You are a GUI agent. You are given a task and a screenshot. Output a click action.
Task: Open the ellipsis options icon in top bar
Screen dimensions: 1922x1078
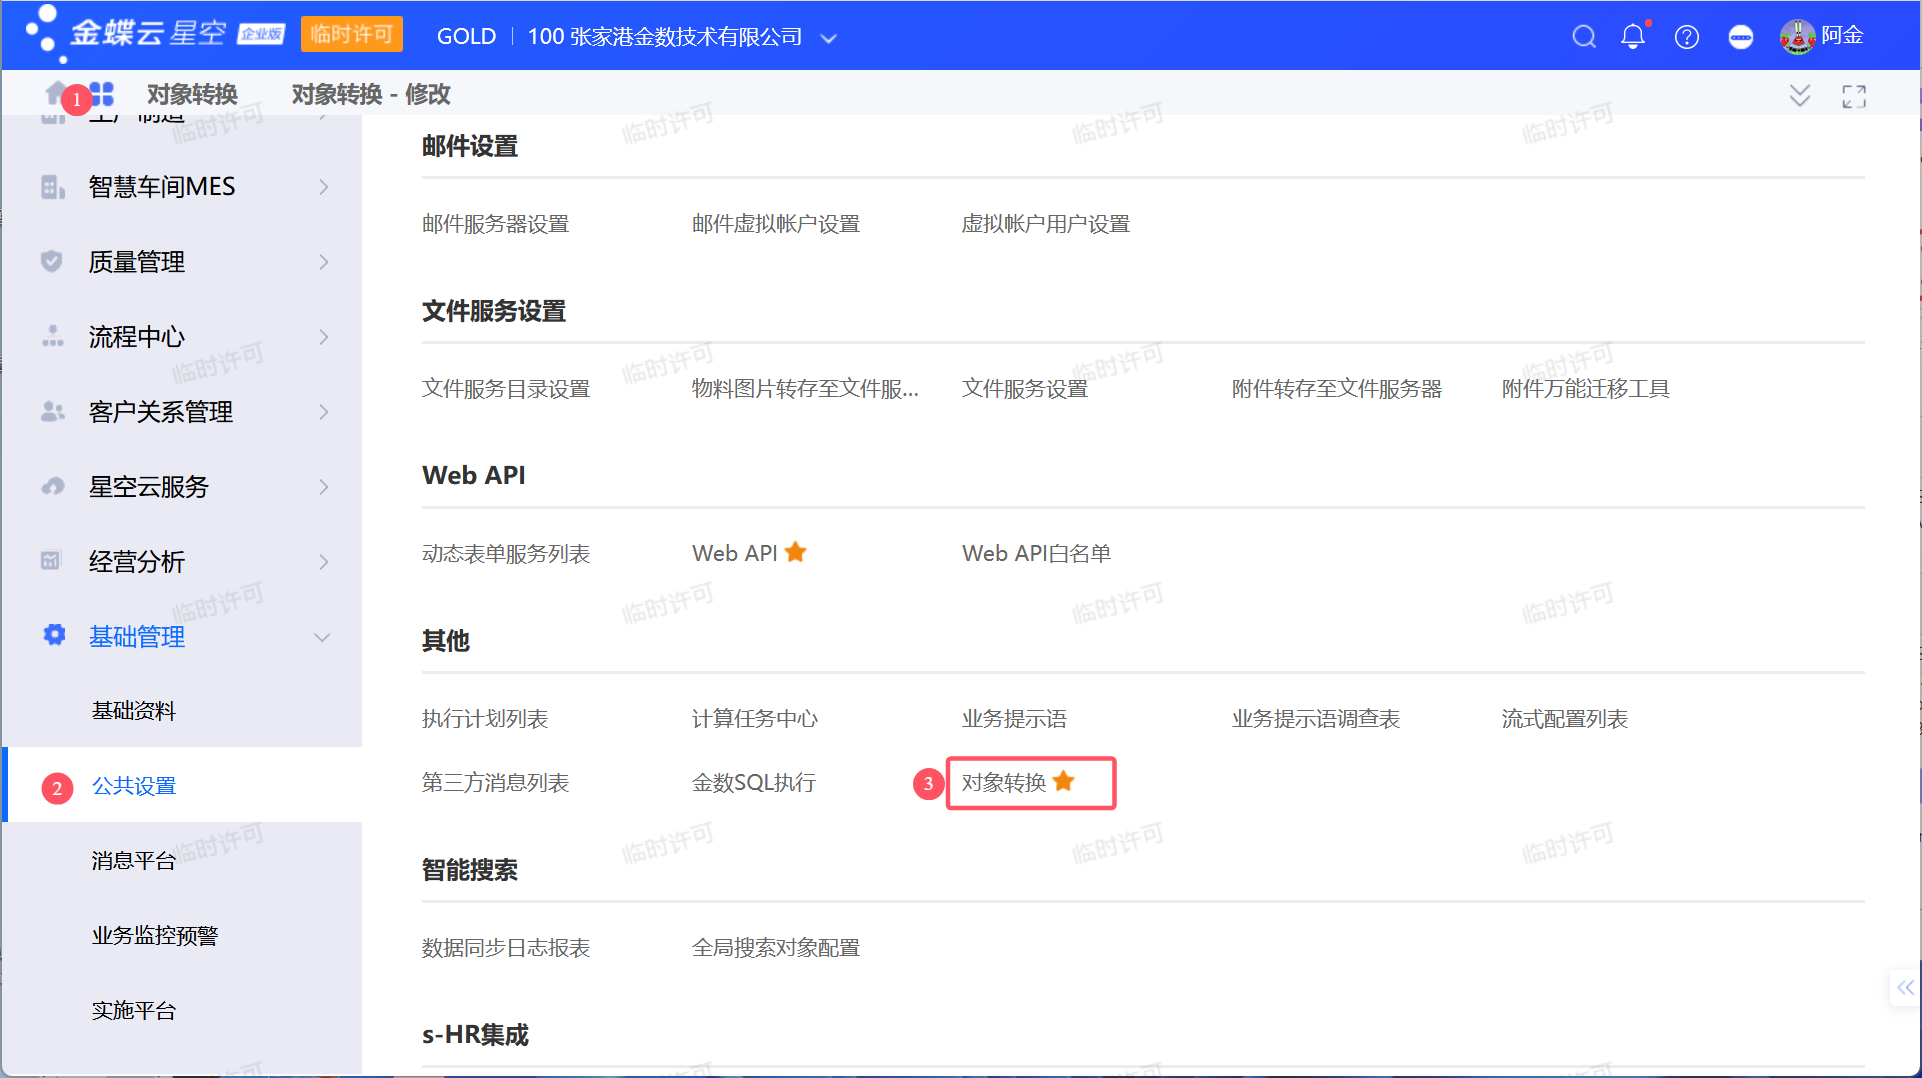click(1741, 36)
